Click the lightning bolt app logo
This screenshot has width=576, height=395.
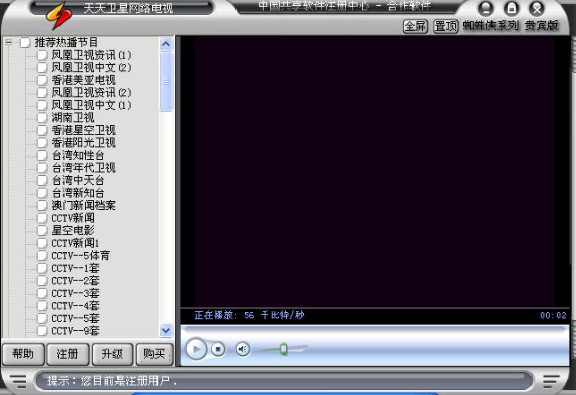tap(58, 16)
